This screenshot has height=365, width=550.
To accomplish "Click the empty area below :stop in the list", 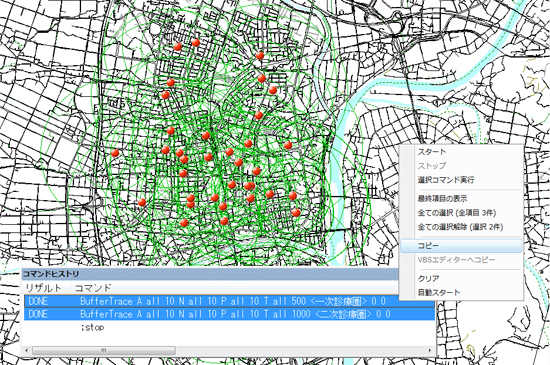I will tap(229, 339).
